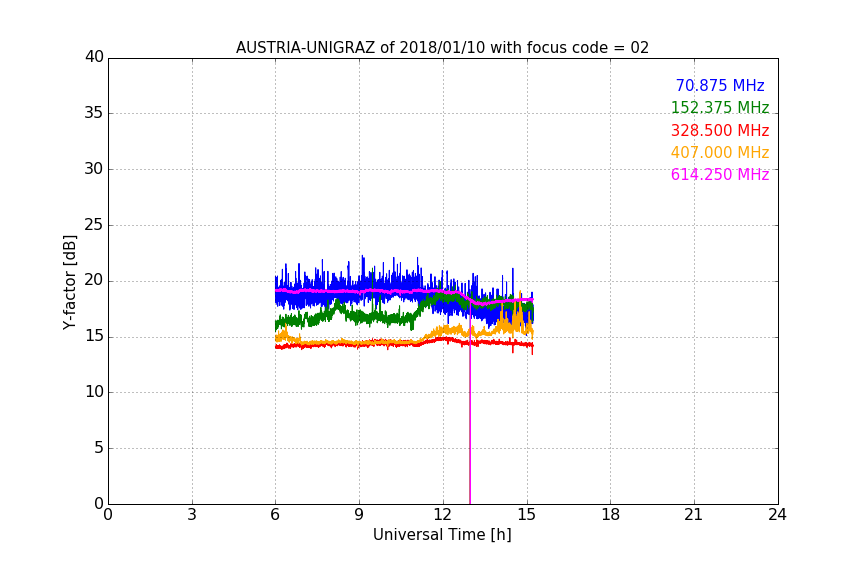The width and height of the screenshot is (864, 576).
Task: Click the 24 tick on the time axis
Action: point(777,515)
